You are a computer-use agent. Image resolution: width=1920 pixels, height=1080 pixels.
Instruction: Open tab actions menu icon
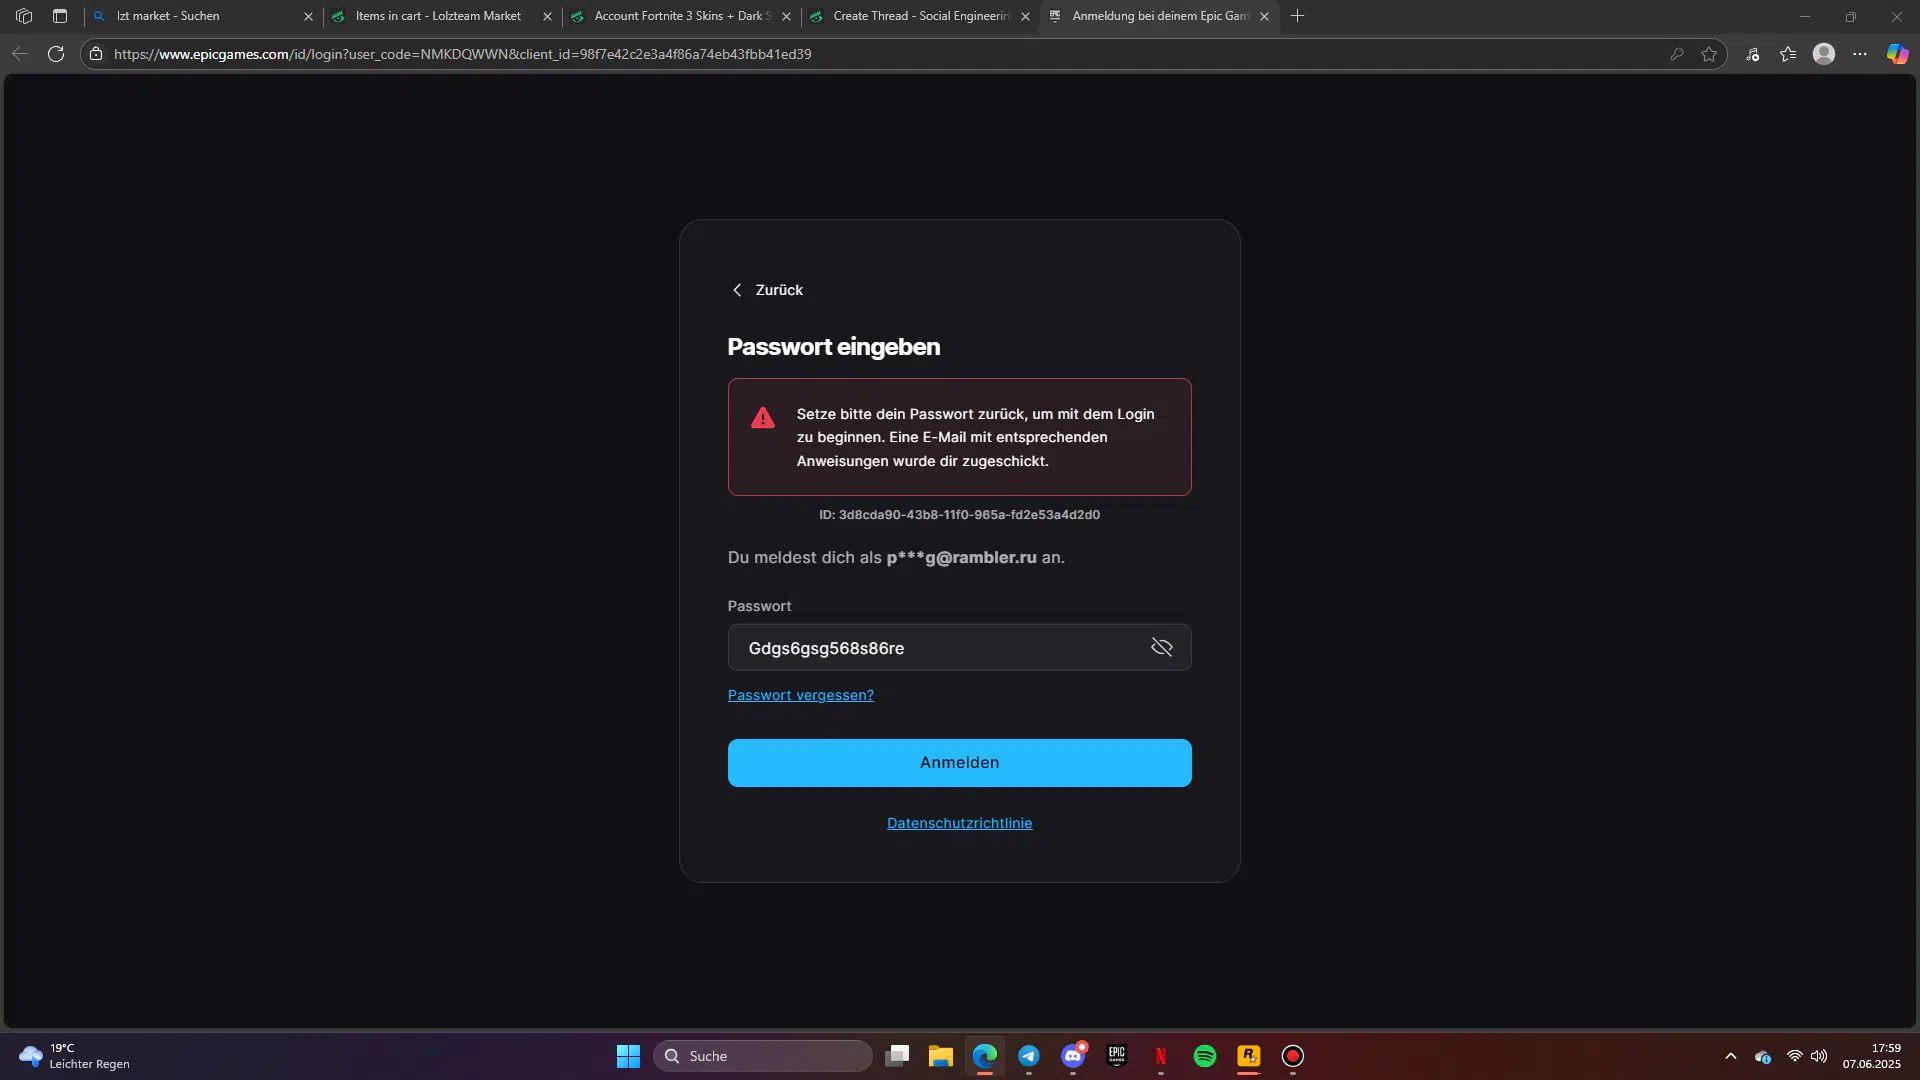[60, 16]
